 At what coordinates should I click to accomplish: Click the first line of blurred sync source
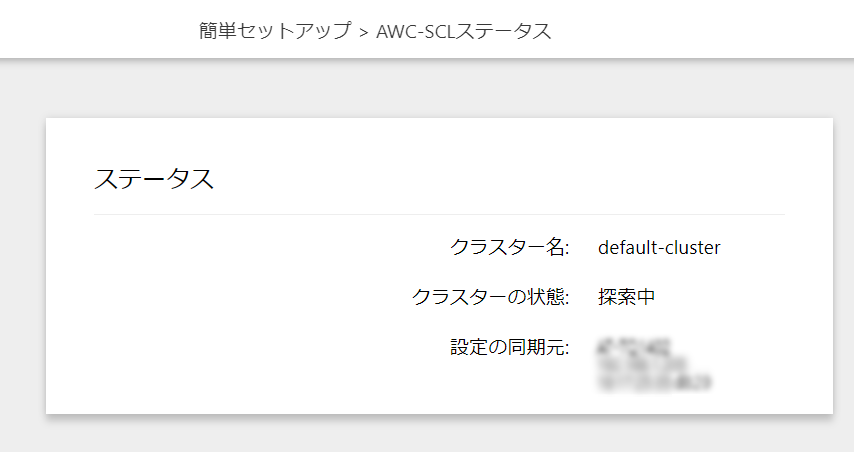[x=635, y=347]
